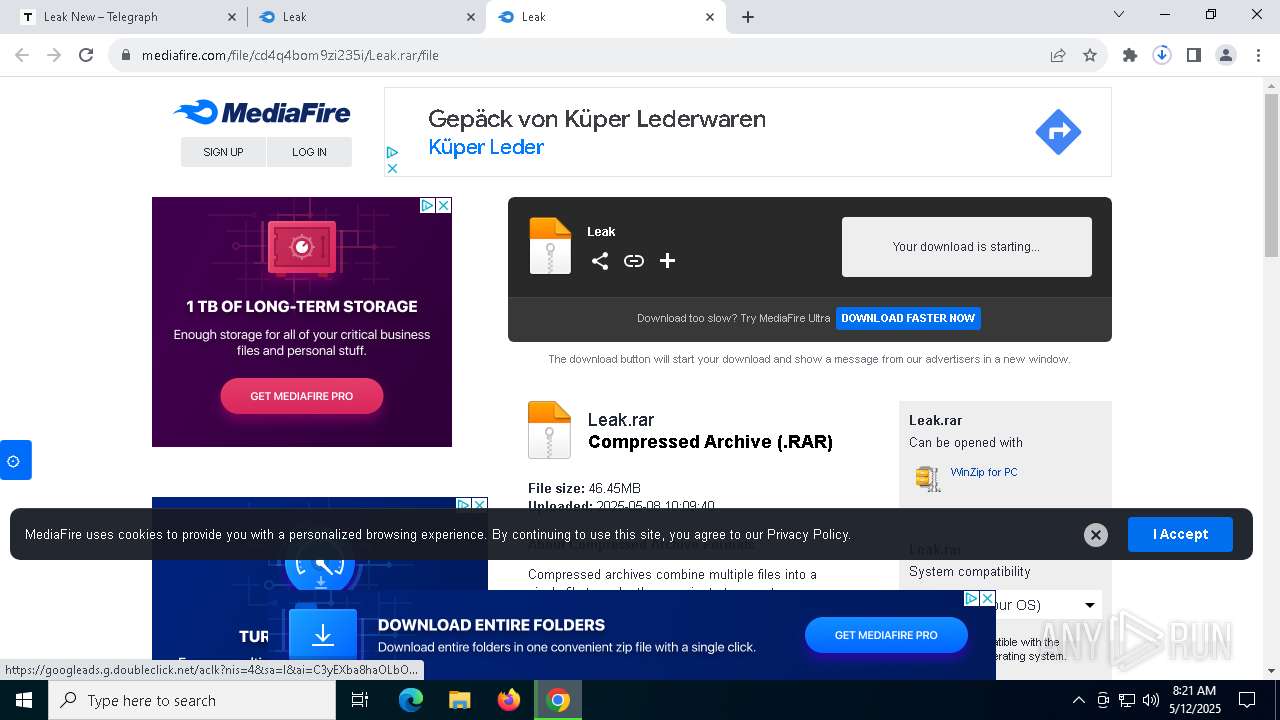This screenshot has height=720, width=1280.
Task: Click DOWNLOAD FASTER NOW button
Action: (908, 318)
